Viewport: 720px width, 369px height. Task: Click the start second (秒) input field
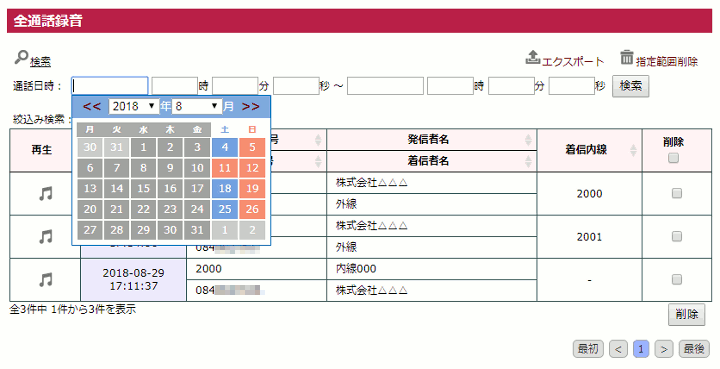(x=296, y=86)
